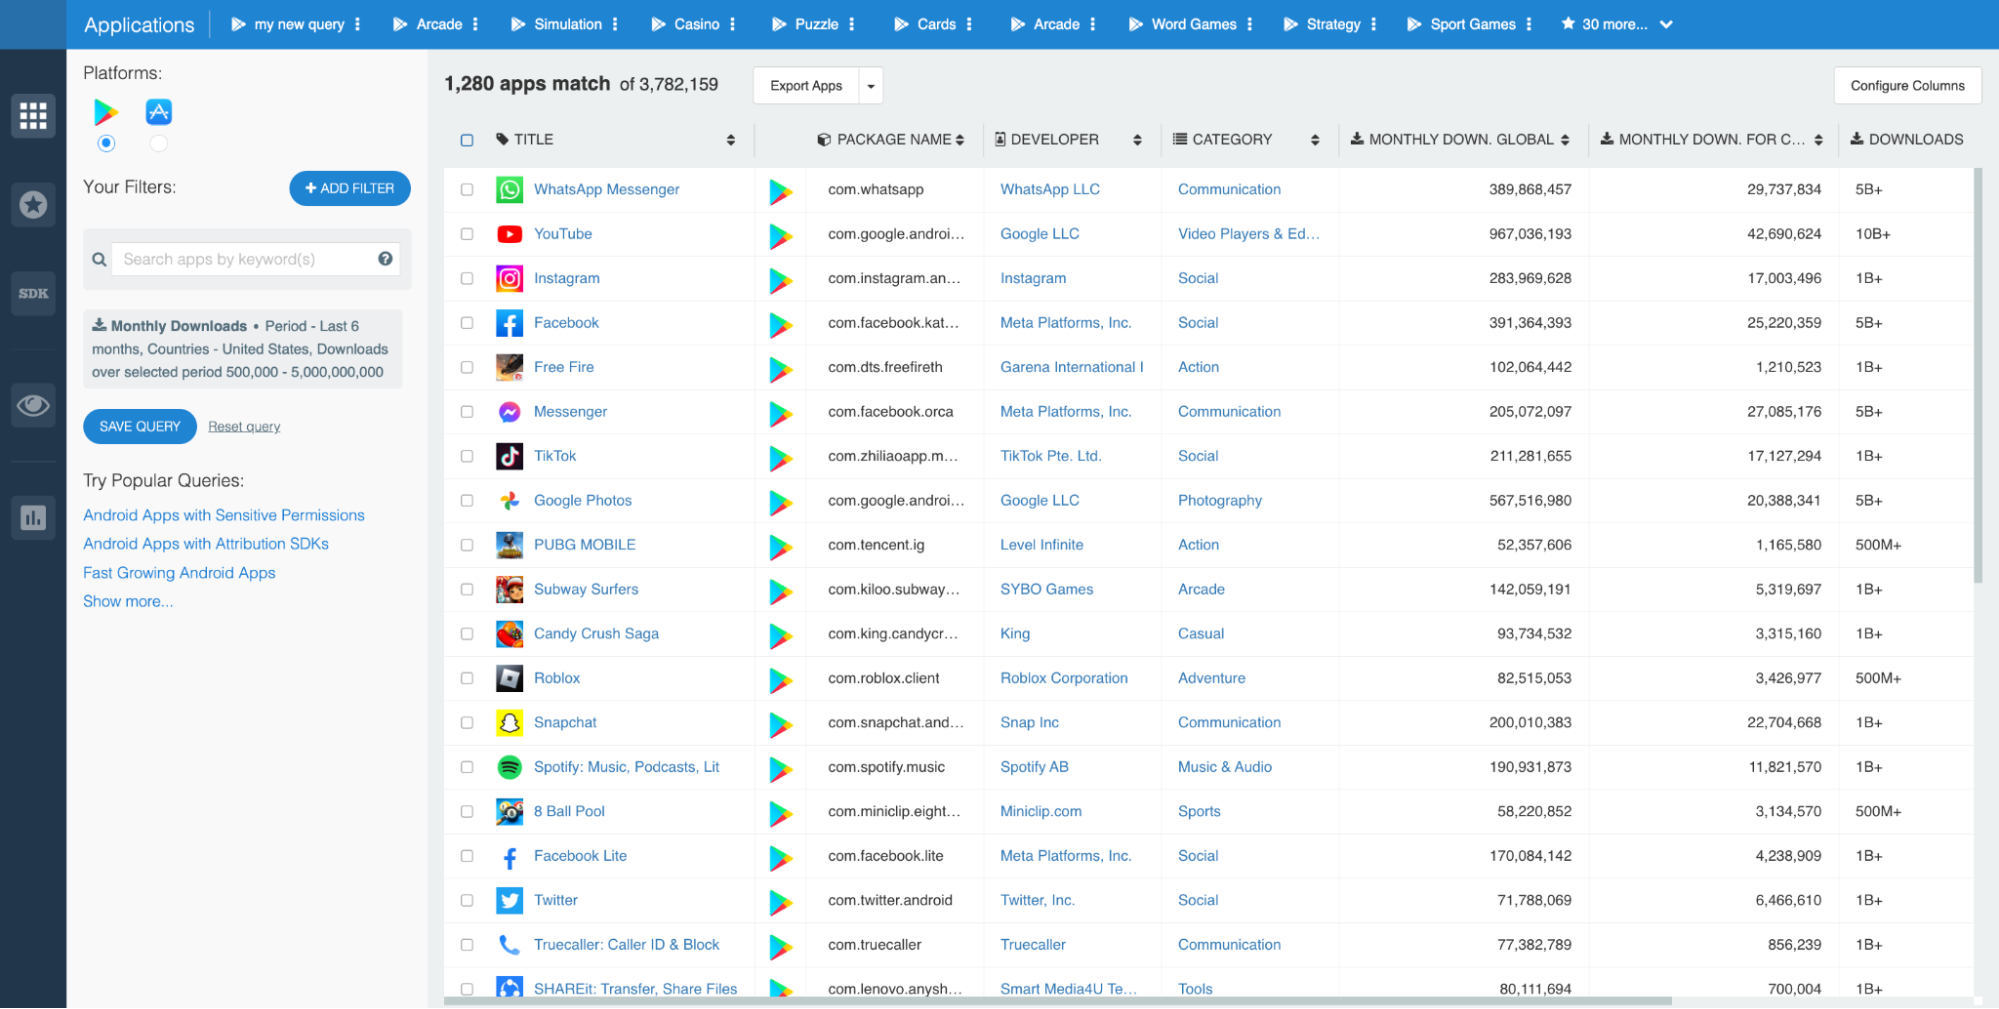Sort by Monthly Down. Global column arrows
This screenshot has height=1009, width=1999.
1565,140
